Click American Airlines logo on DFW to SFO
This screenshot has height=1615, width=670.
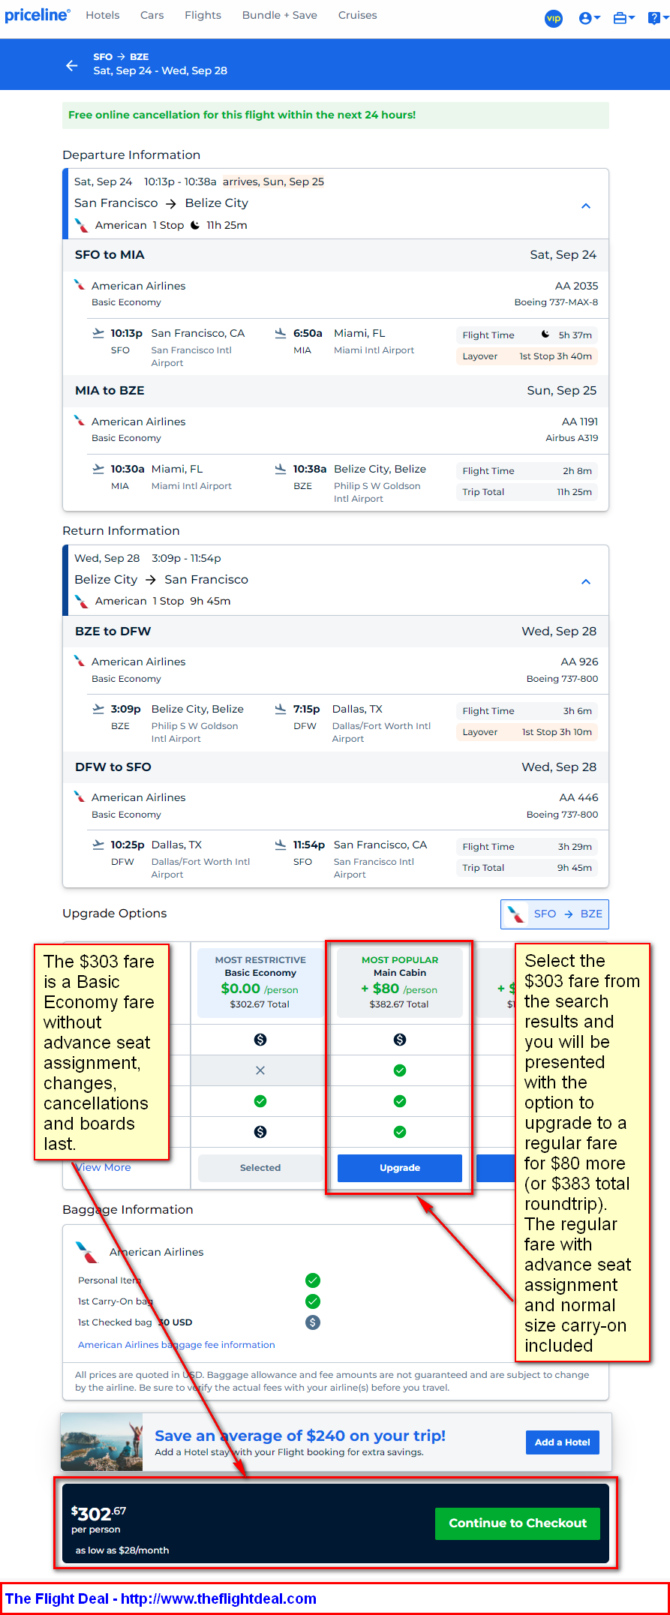click(x=80, y=797)
